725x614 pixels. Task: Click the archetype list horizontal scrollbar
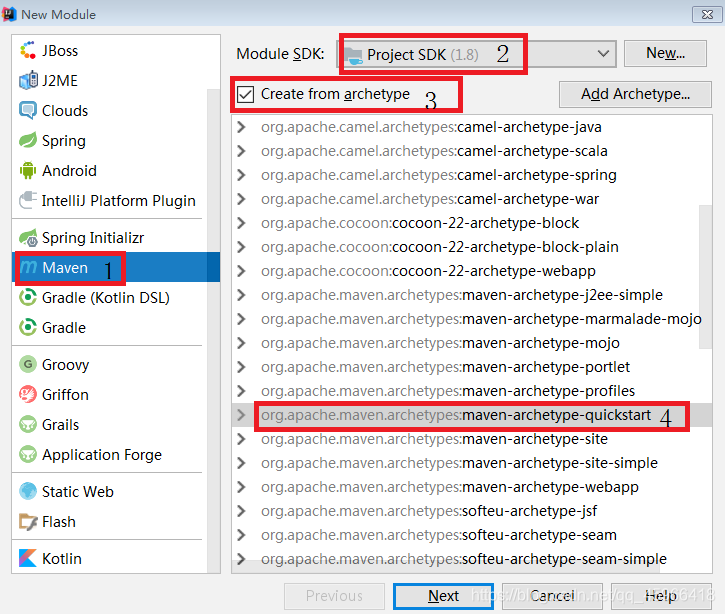[x=445, y=567]
